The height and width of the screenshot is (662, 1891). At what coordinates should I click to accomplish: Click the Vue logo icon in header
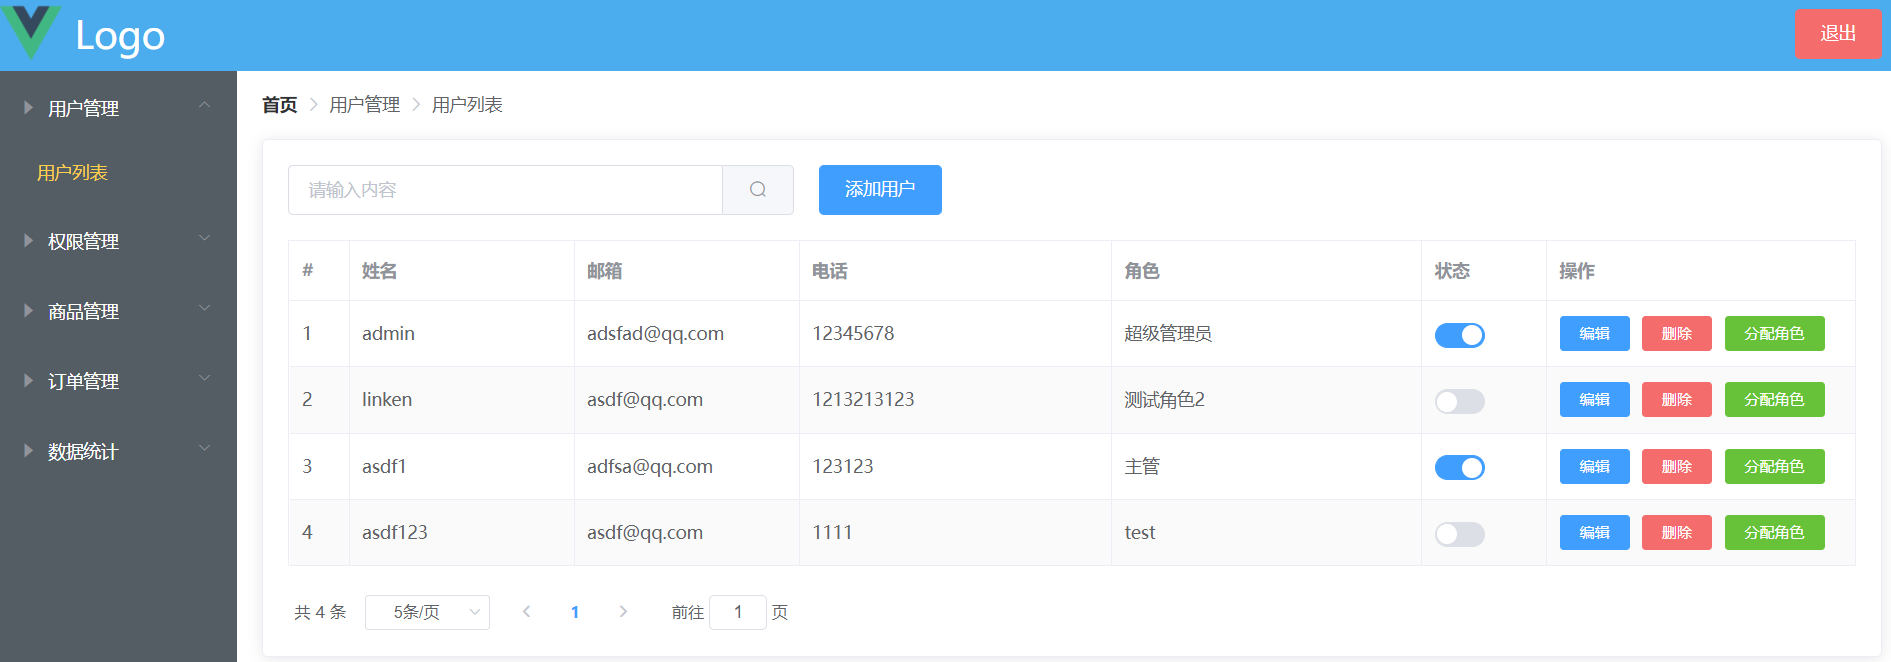pos(31,31)
